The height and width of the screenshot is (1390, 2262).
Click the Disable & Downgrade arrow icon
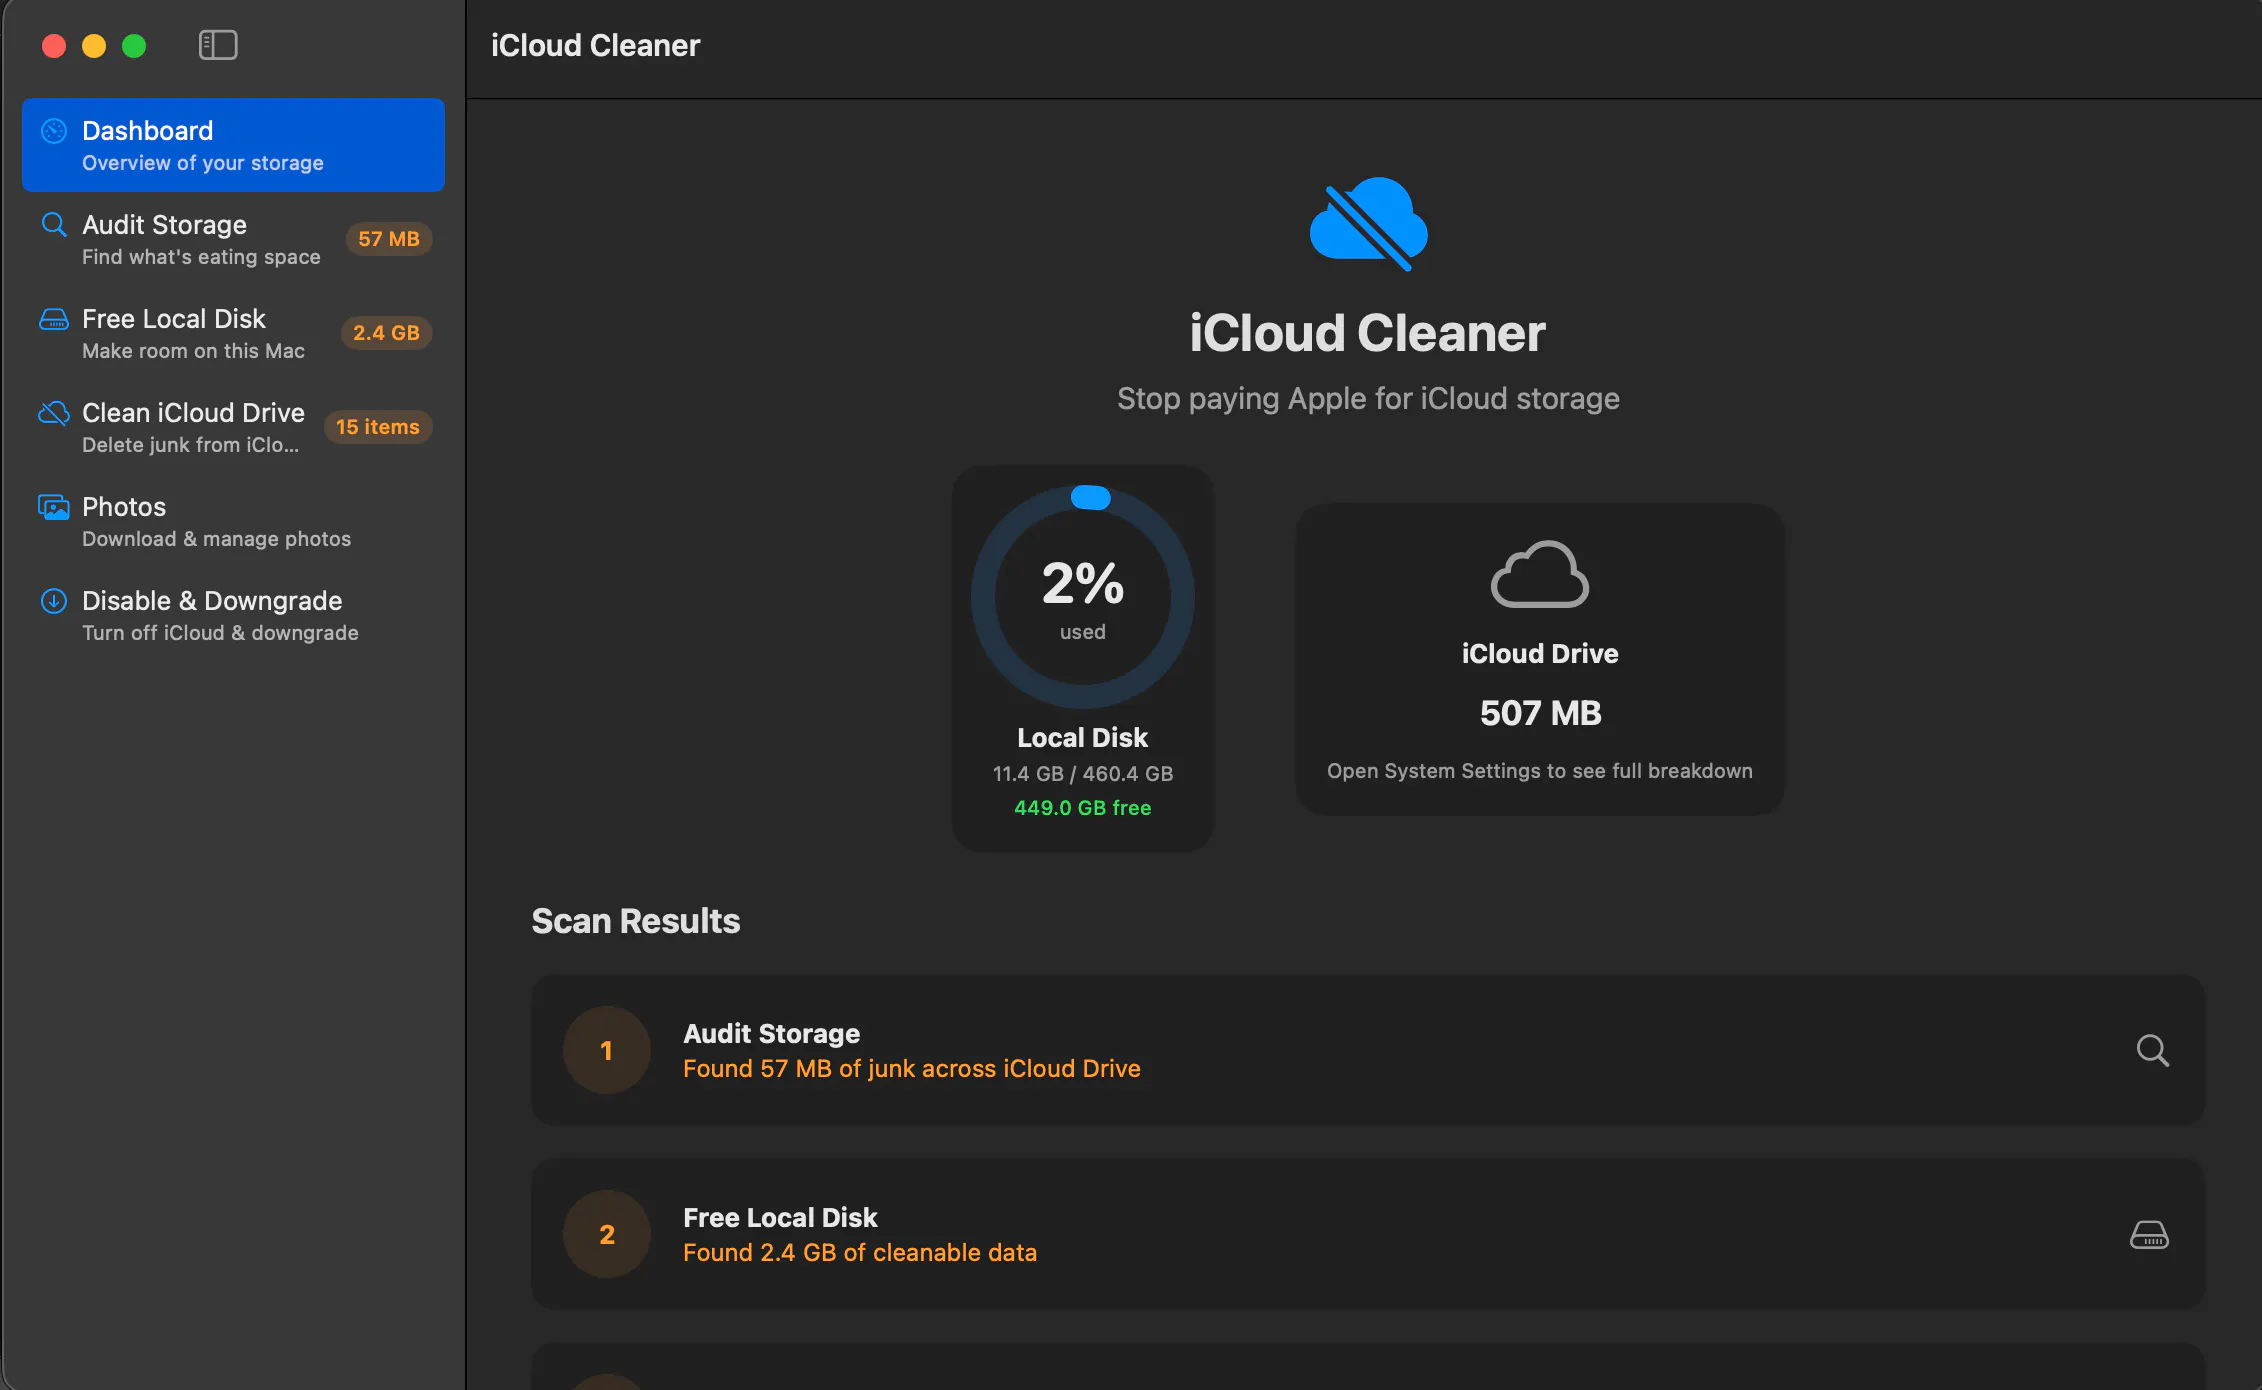coord(54,601)
